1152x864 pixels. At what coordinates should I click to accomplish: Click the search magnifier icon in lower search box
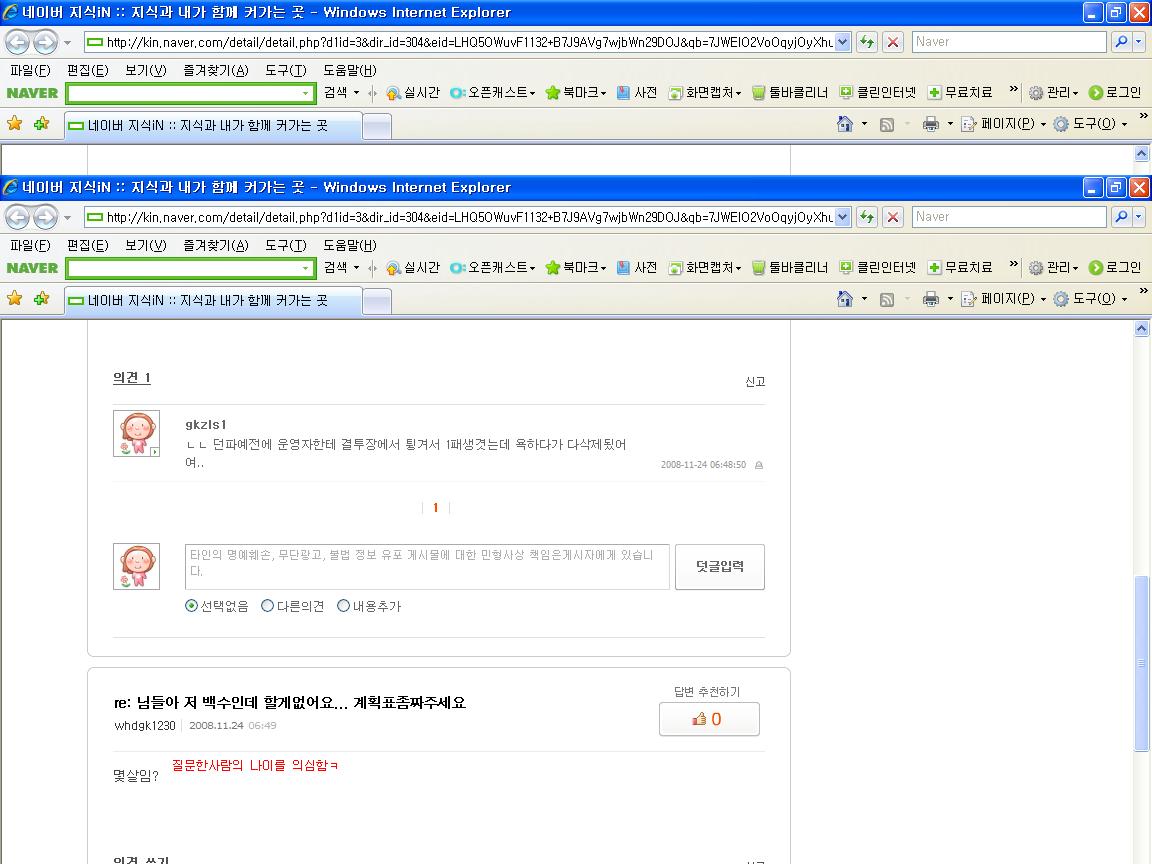tap(1121, 217)
